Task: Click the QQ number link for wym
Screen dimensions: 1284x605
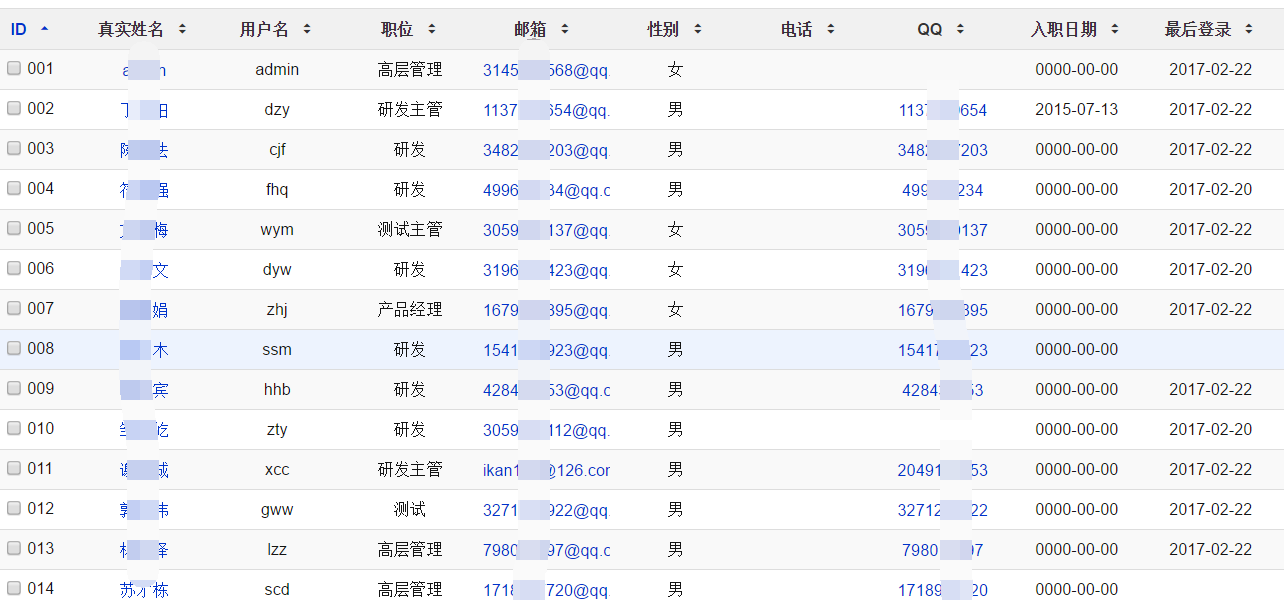Action: (942, 230)
